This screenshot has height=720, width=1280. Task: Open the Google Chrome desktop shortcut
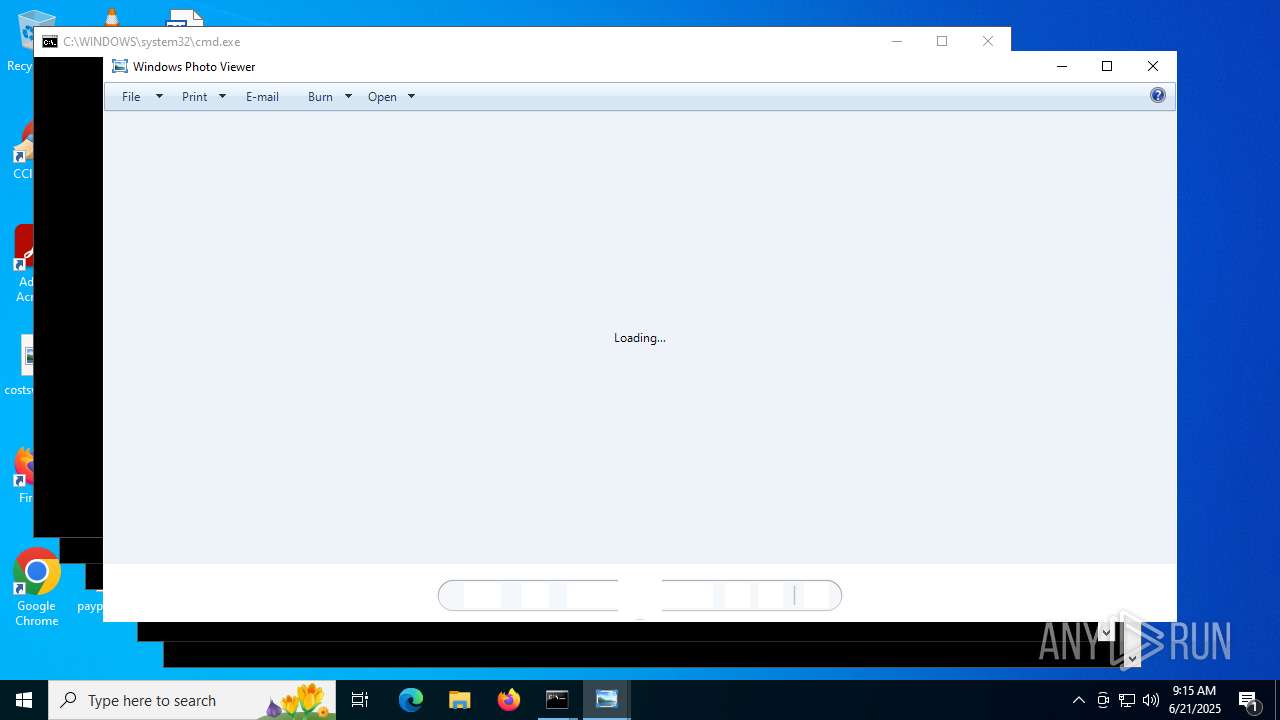tap(36, 588)
